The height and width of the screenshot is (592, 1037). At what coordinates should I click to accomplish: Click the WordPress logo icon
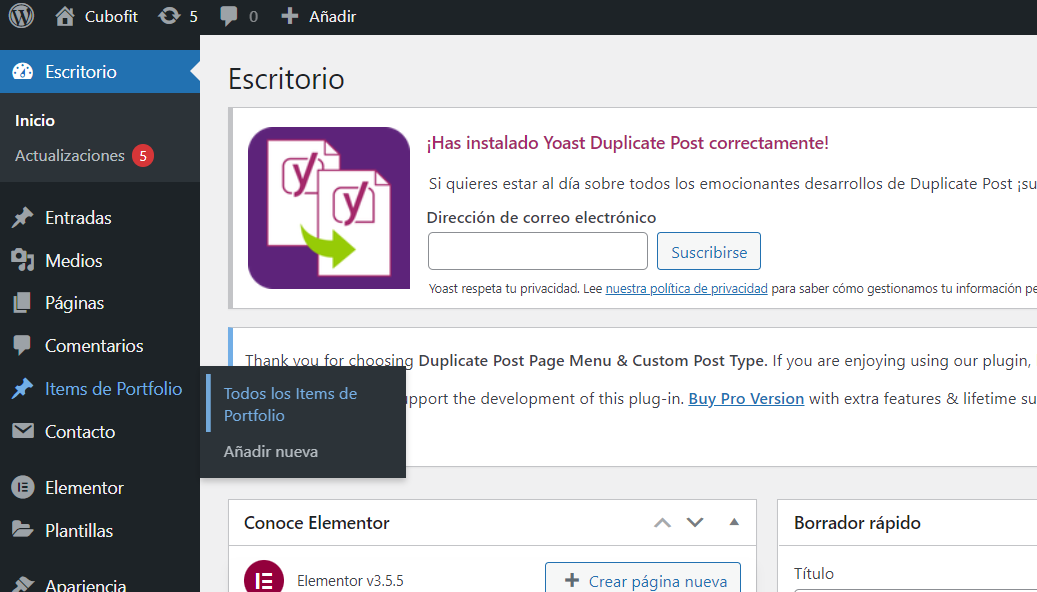(x=21, y=16)
